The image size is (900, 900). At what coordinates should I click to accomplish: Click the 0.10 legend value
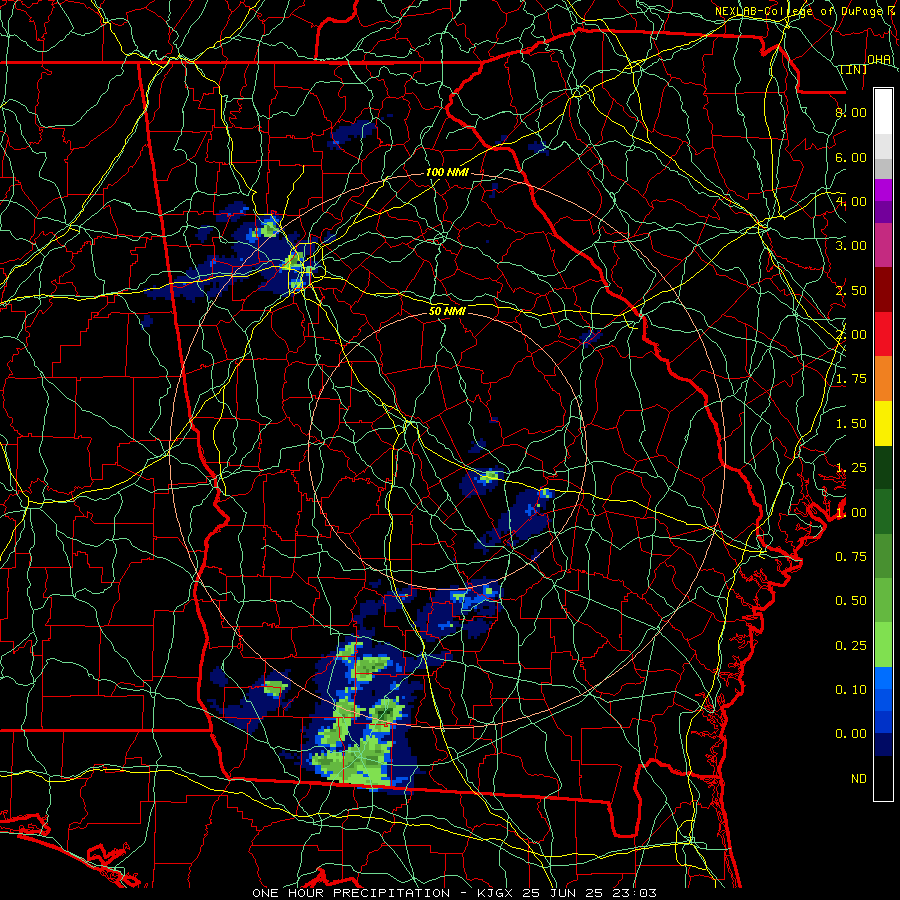[x=851, y=690]
